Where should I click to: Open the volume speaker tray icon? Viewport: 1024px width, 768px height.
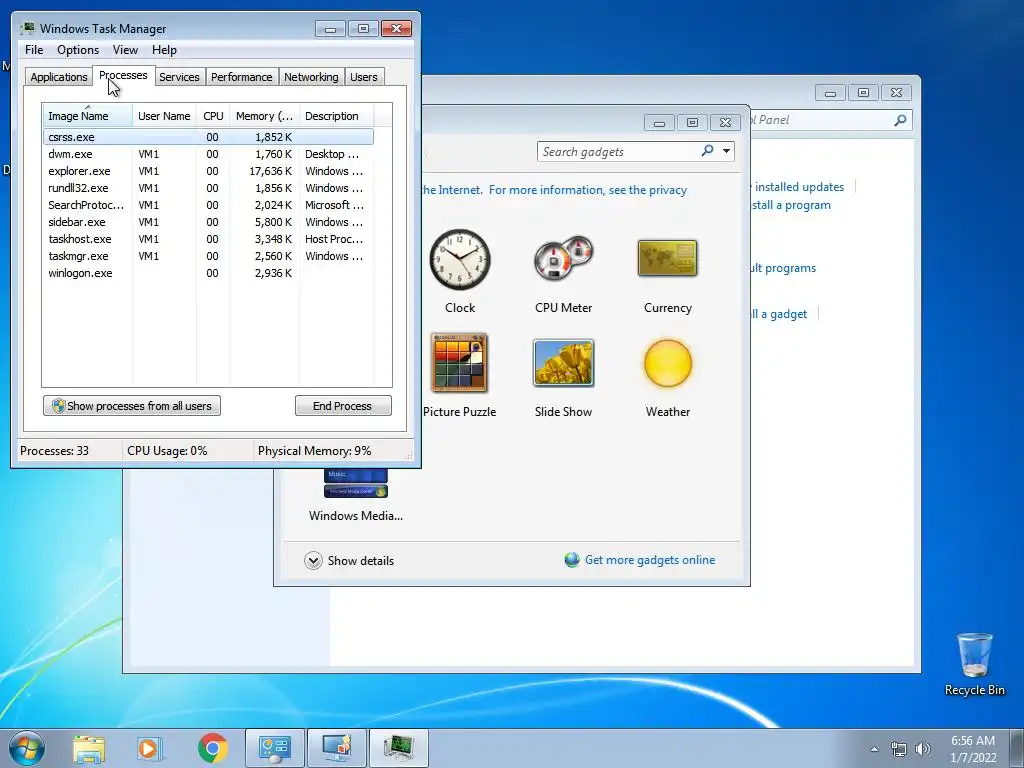(x=923, y=749)
